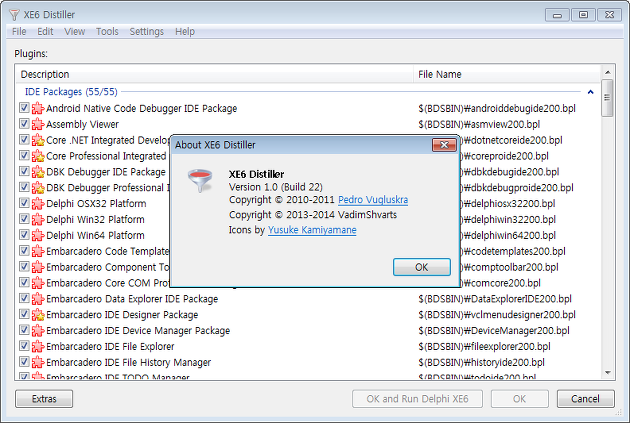The image size is (630, 423).
Task: Click the Embarcadero IDE Device Manager icon
Action: 38,330
